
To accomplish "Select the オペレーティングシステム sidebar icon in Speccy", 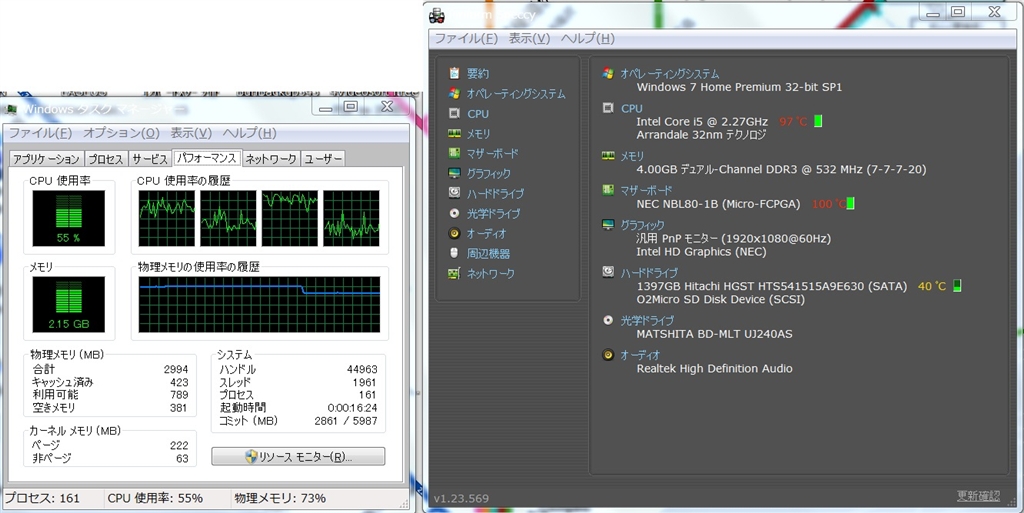I will coord(455,93).
